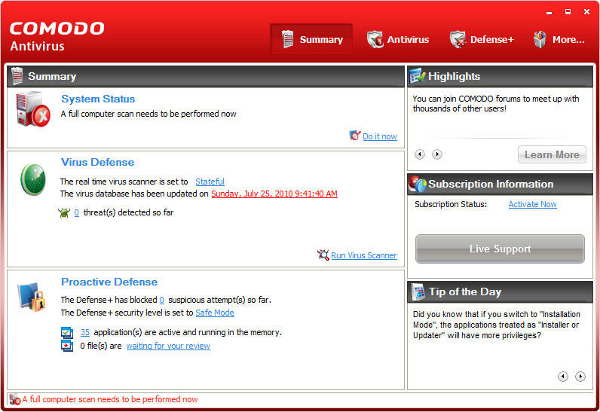The width and height of the screenshot is (600, 412).
Task: Click the virus database update date link
Action: (x=274, y=194)
